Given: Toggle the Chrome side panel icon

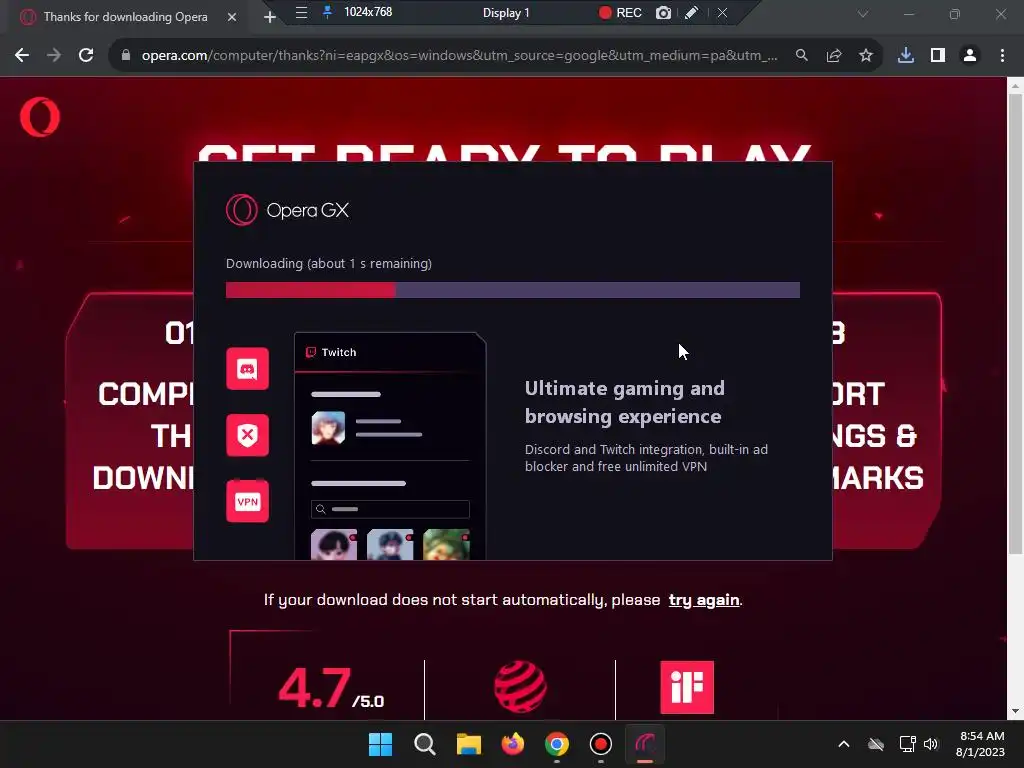Looking at the screenshot, I should coord(937,56).
